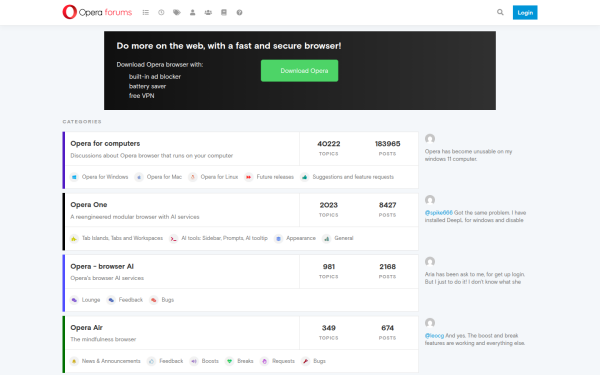
Task: Open the Lounge subcategory link
Action: pyautogui.click(x=91, y=300)
